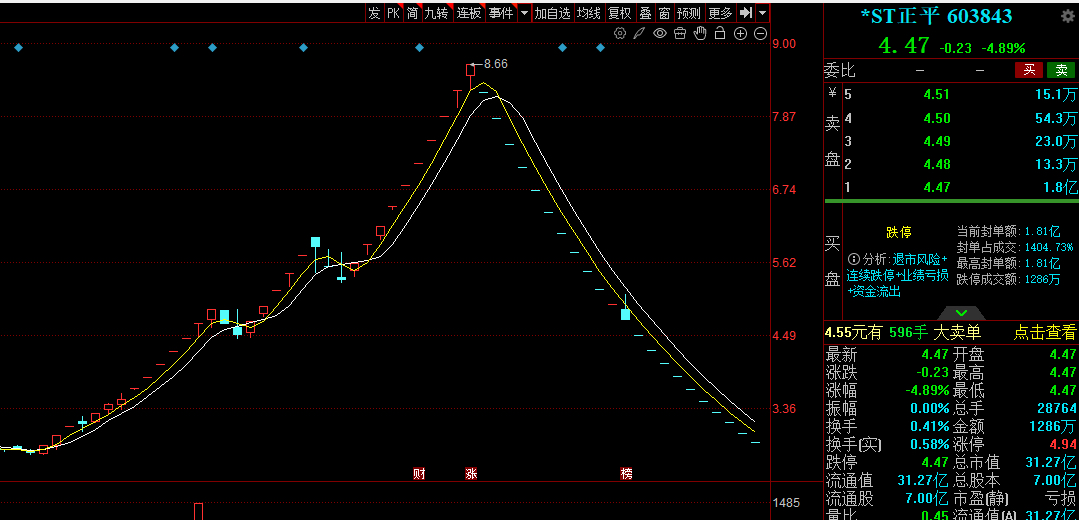The image size is (1079, 520).
Task: Toggle the chart lock icon
Action: tap(720, 34)
